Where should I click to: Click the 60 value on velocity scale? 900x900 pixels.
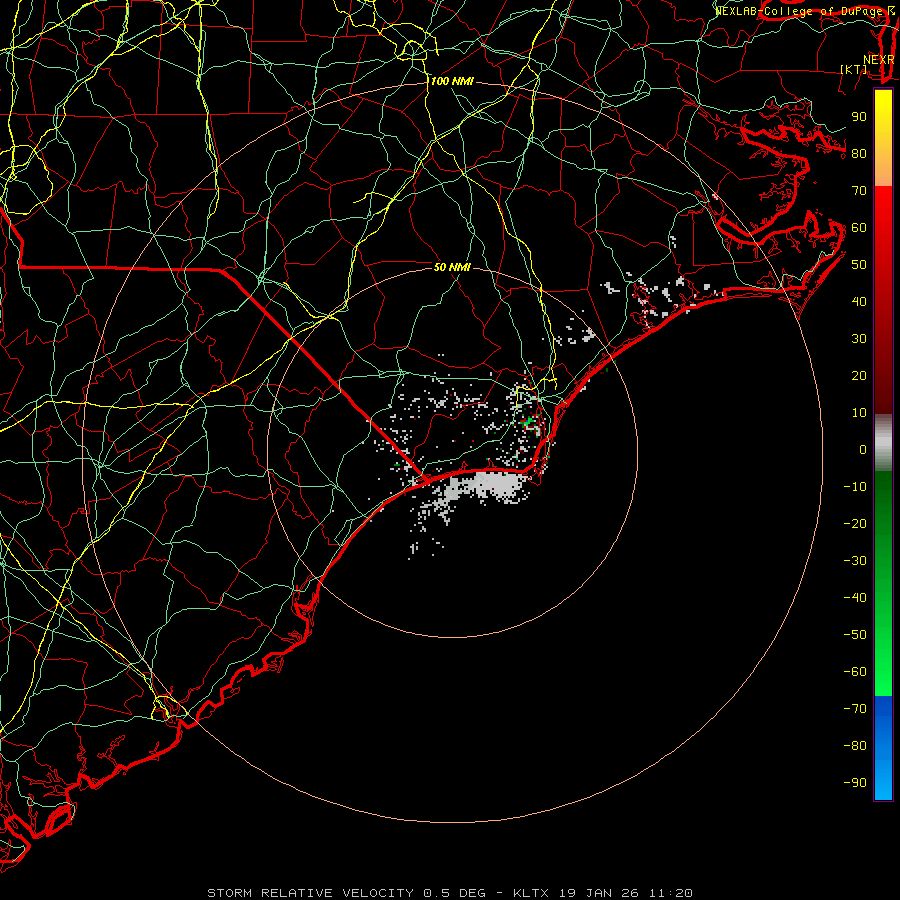(859, 228)
